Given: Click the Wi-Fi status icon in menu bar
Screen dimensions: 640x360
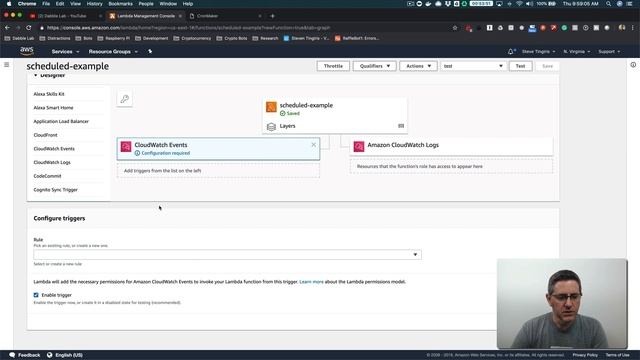Looking at the screenshot, I should tap(519, 4).
